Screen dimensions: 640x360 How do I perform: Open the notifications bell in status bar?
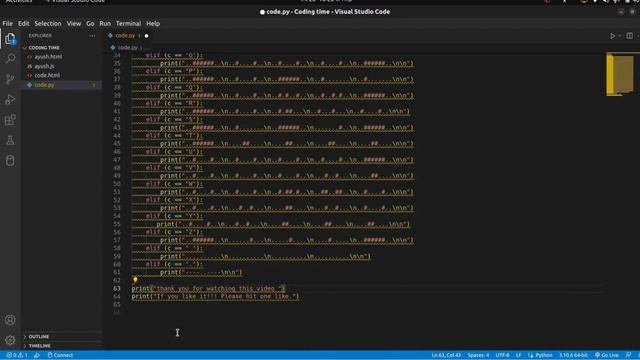tap(629, 355)
